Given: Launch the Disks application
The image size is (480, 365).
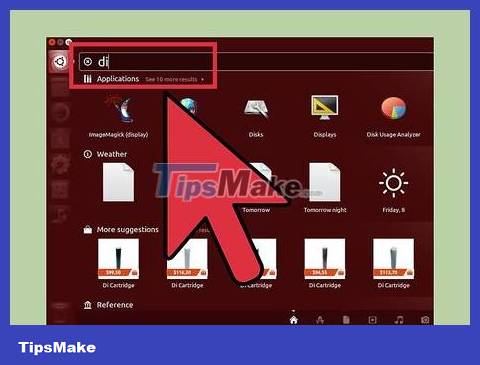Looking at the screenshot, I should pyautogui.click(x=256, y=117).
